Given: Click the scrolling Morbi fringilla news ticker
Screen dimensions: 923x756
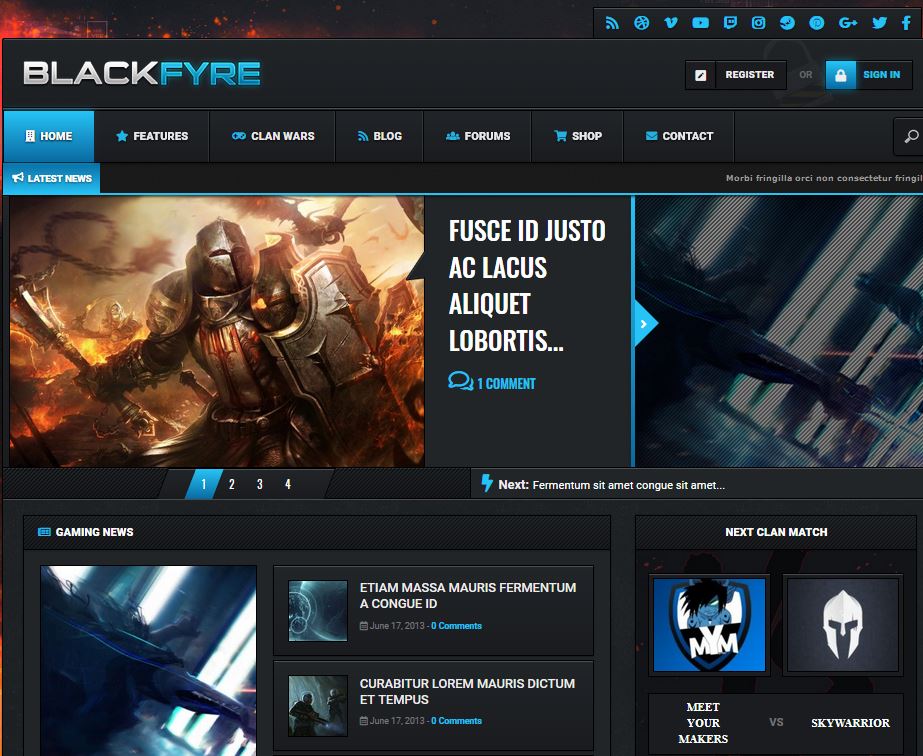Looking at the screenshot, I should coord(824,178).
